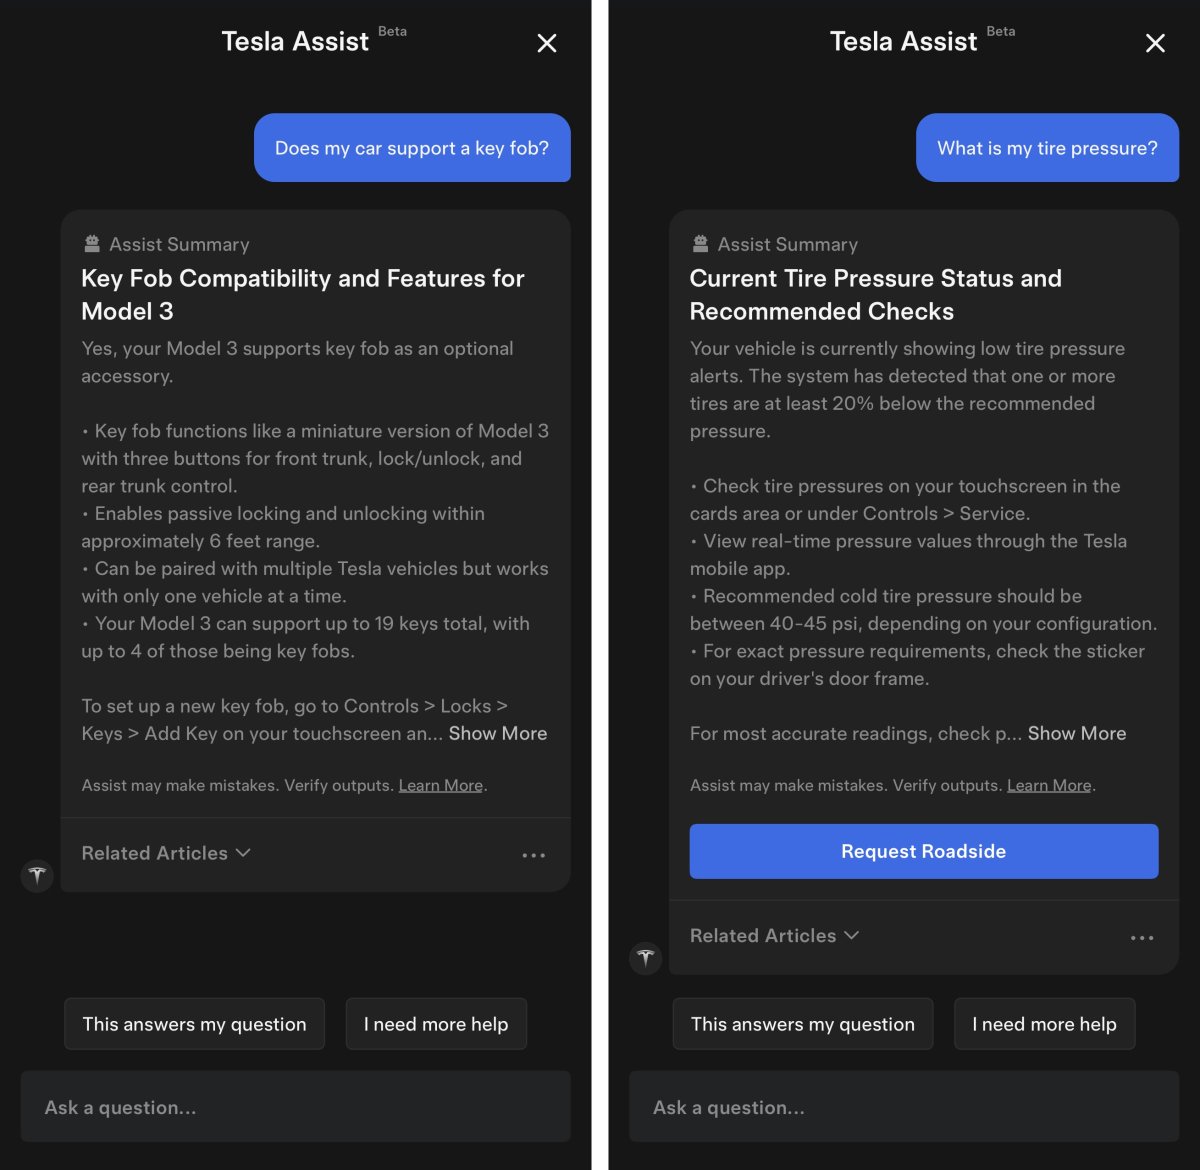
Task: Click Assist Summary robot icon in tire pressure card
Action: (x=701, y=244)
